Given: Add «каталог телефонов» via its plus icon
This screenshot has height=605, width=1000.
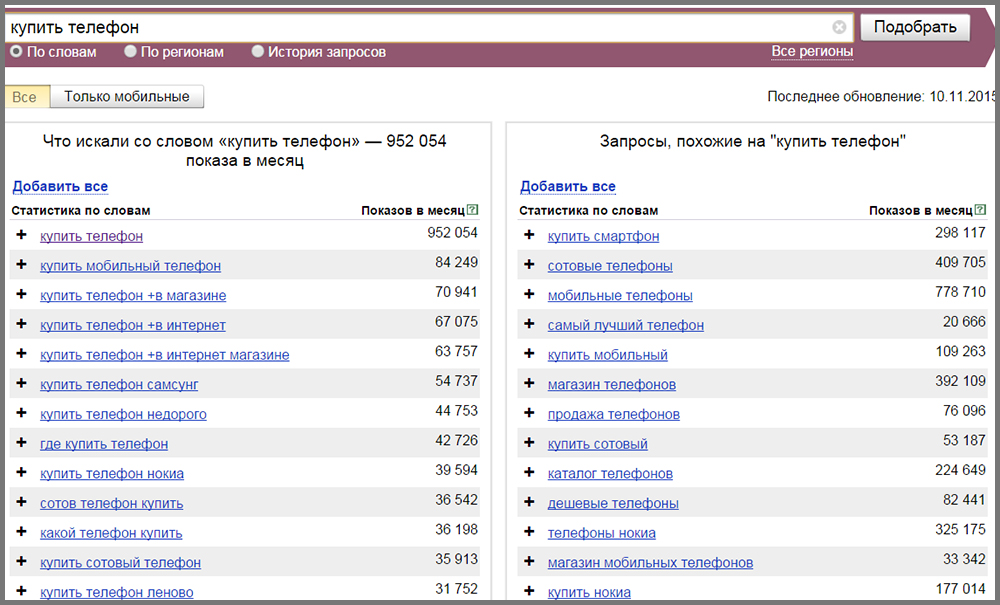Looking at the screenshot, I should pyautogui.click(x=529, y=473).
